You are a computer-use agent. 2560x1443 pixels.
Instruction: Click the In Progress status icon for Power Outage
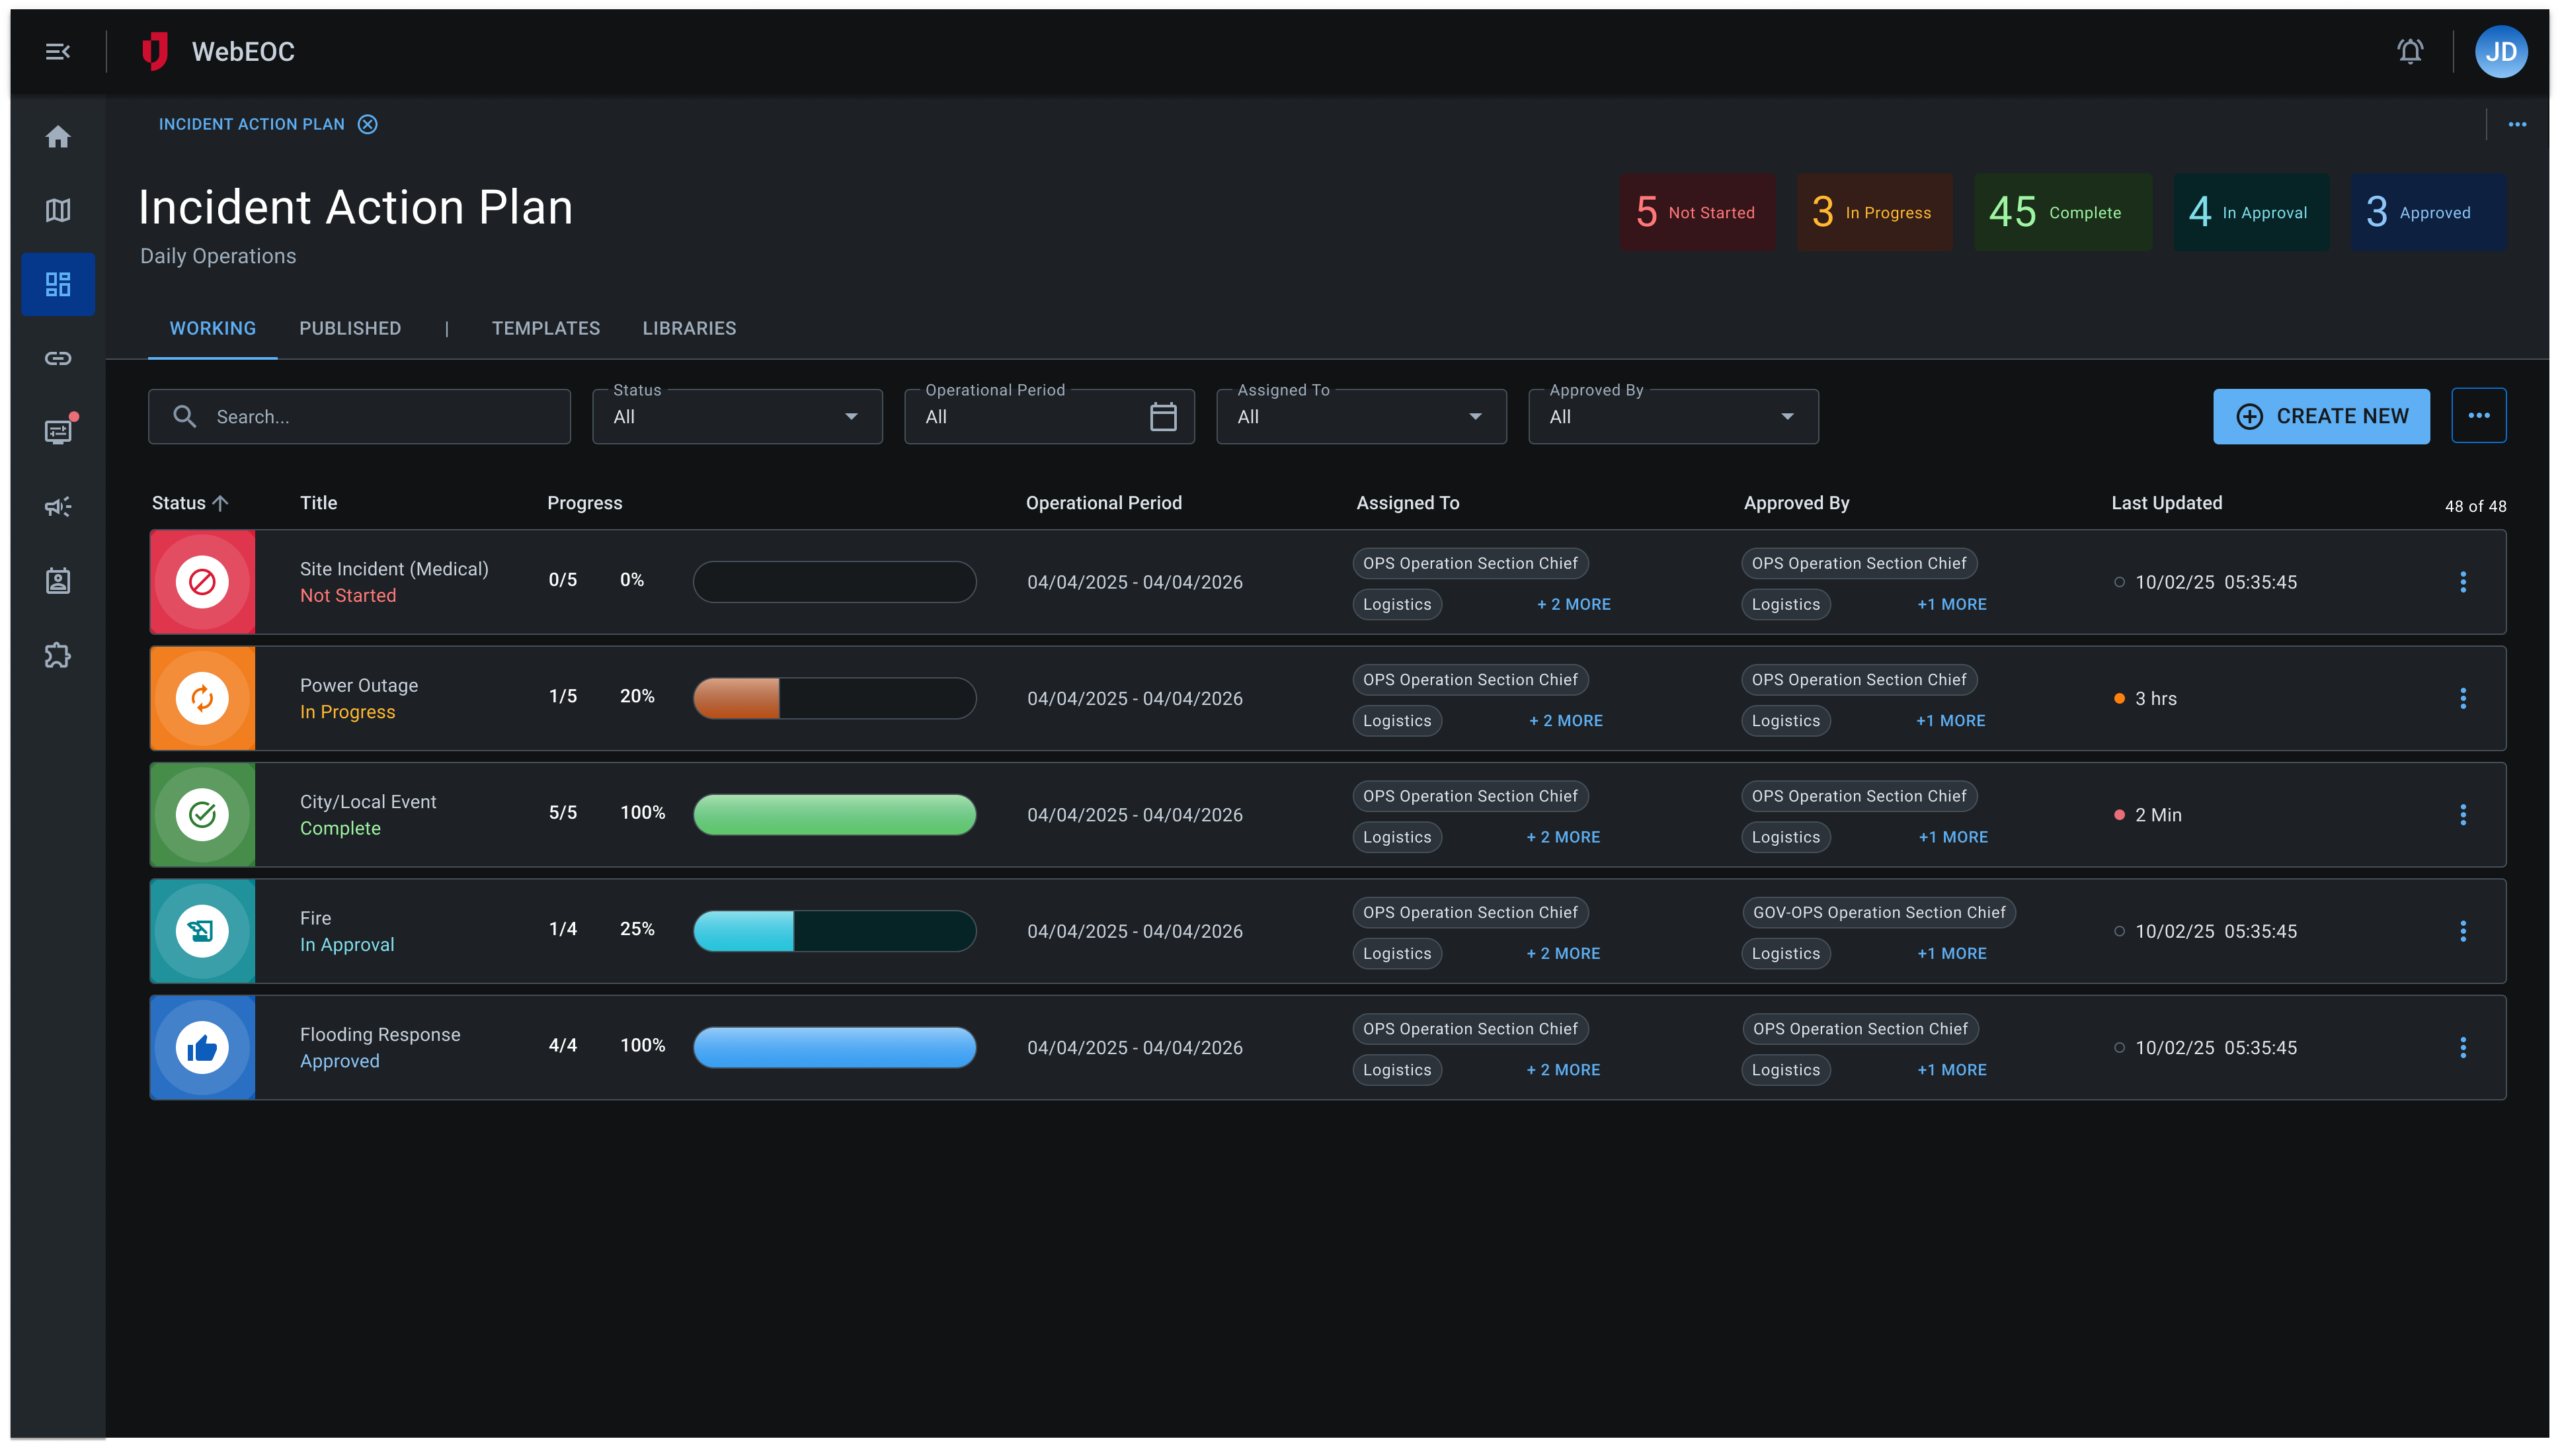pos(202,698)
